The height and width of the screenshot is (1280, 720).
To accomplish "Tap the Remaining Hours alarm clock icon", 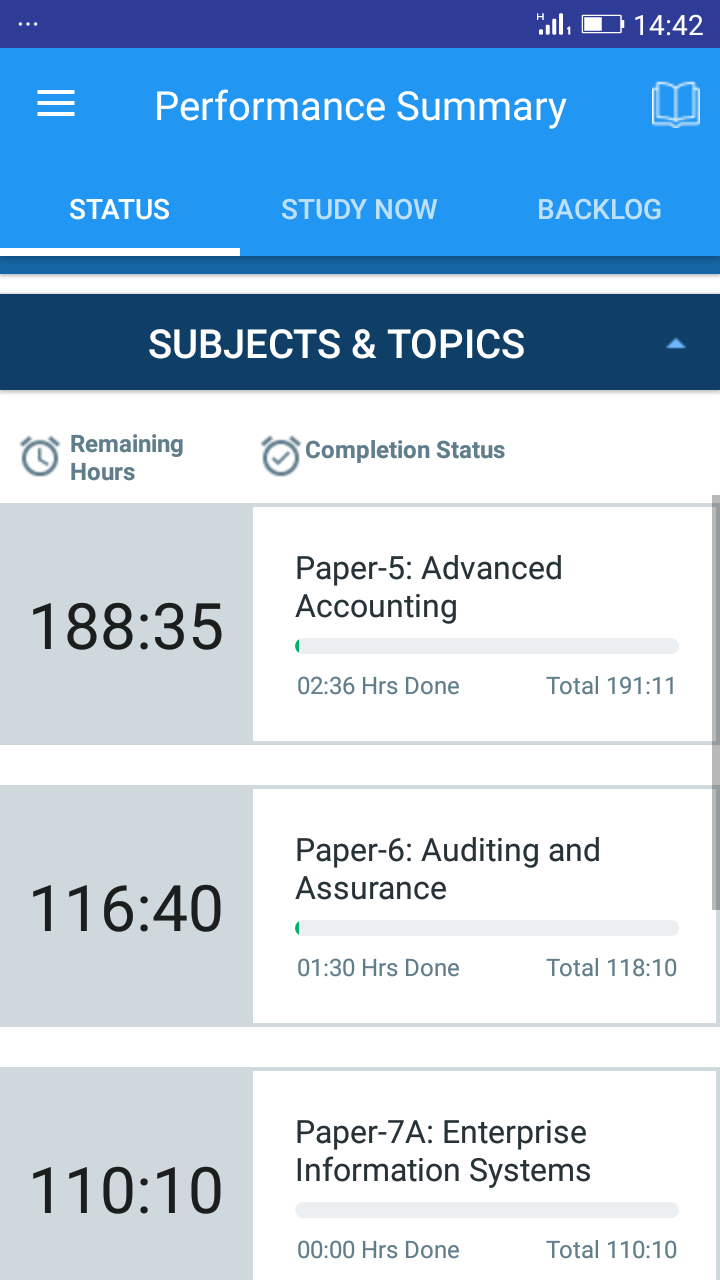I will tap(40, 457).
